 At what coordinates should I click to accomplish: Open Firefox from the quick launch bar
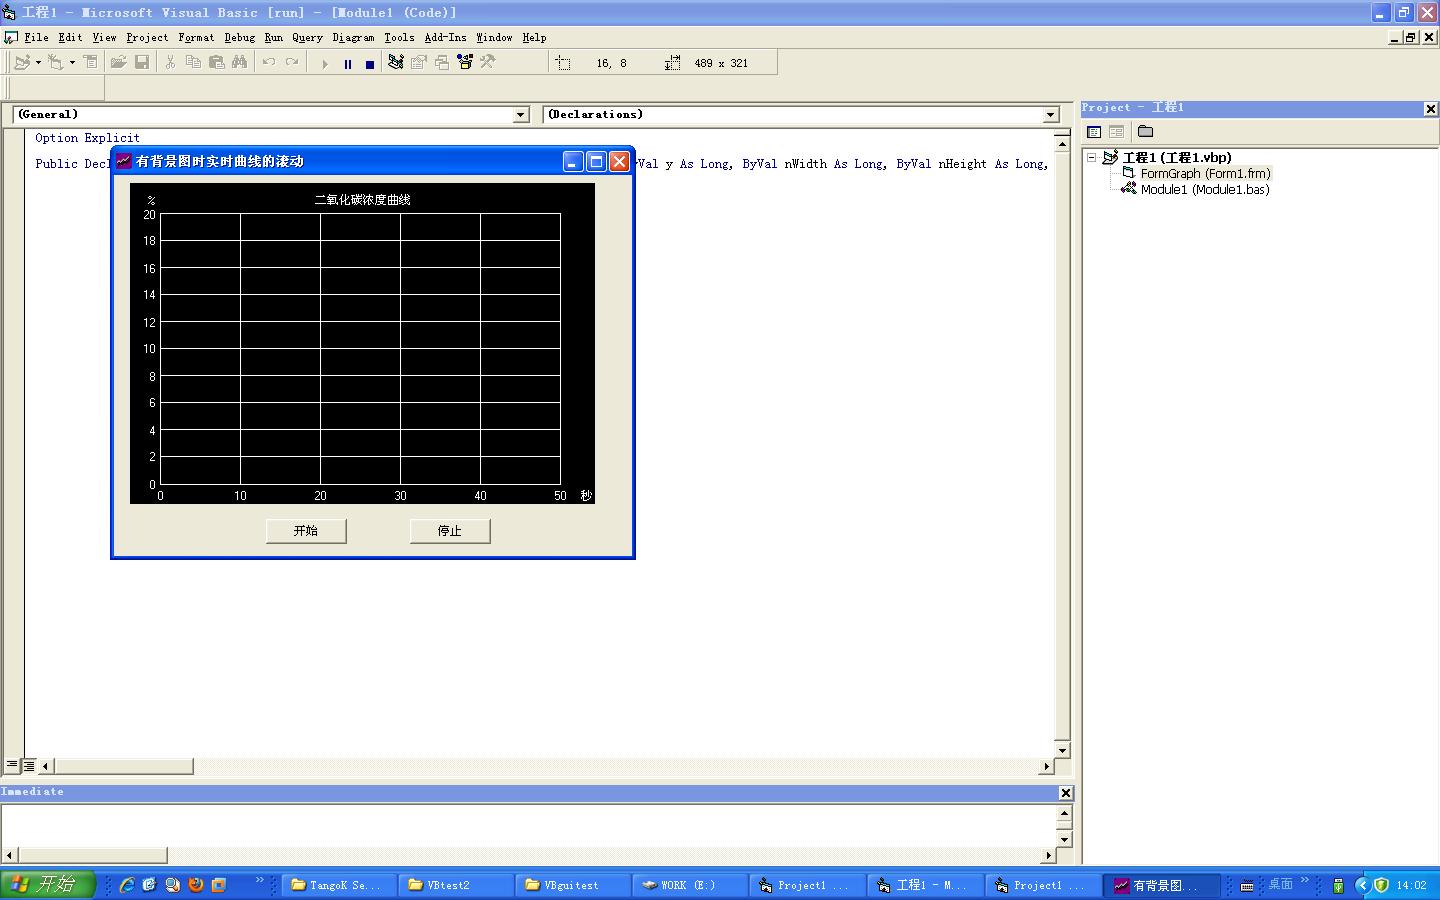point(196,885)
